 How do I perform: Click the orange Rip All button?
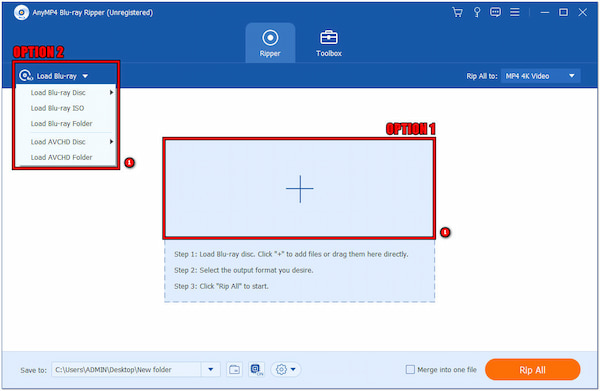click(532, 370)
